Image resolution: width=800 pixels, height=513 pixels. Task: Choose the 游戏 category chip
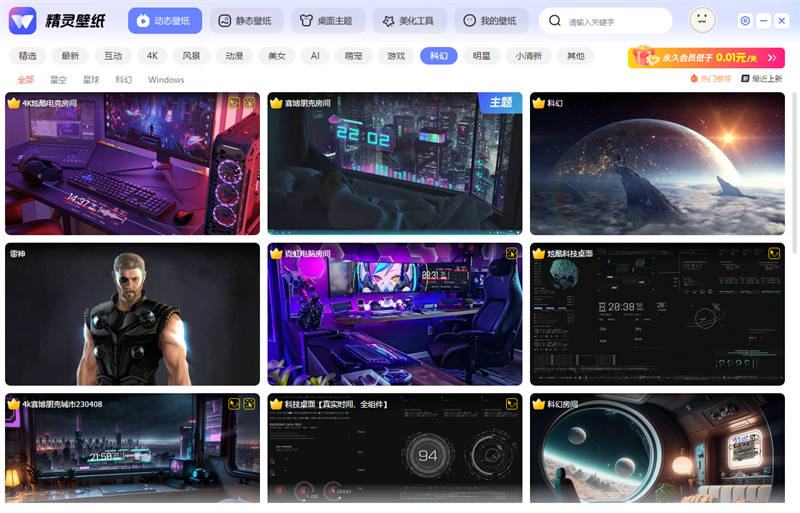[x=396, y=56]
